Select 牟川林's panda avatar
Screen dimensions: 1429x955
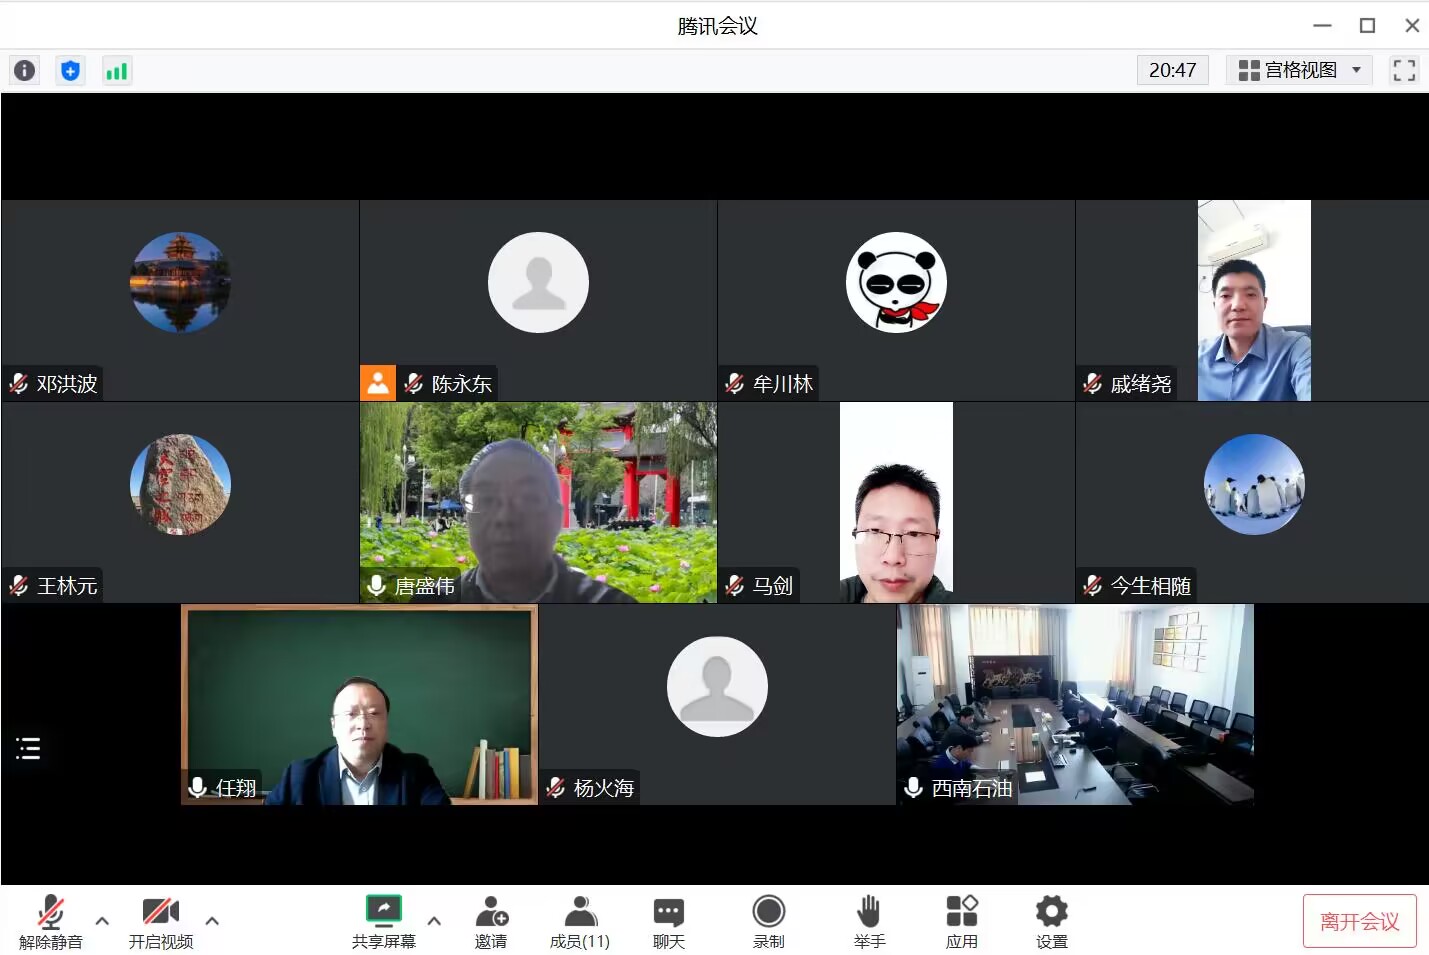tap(896, 282)
